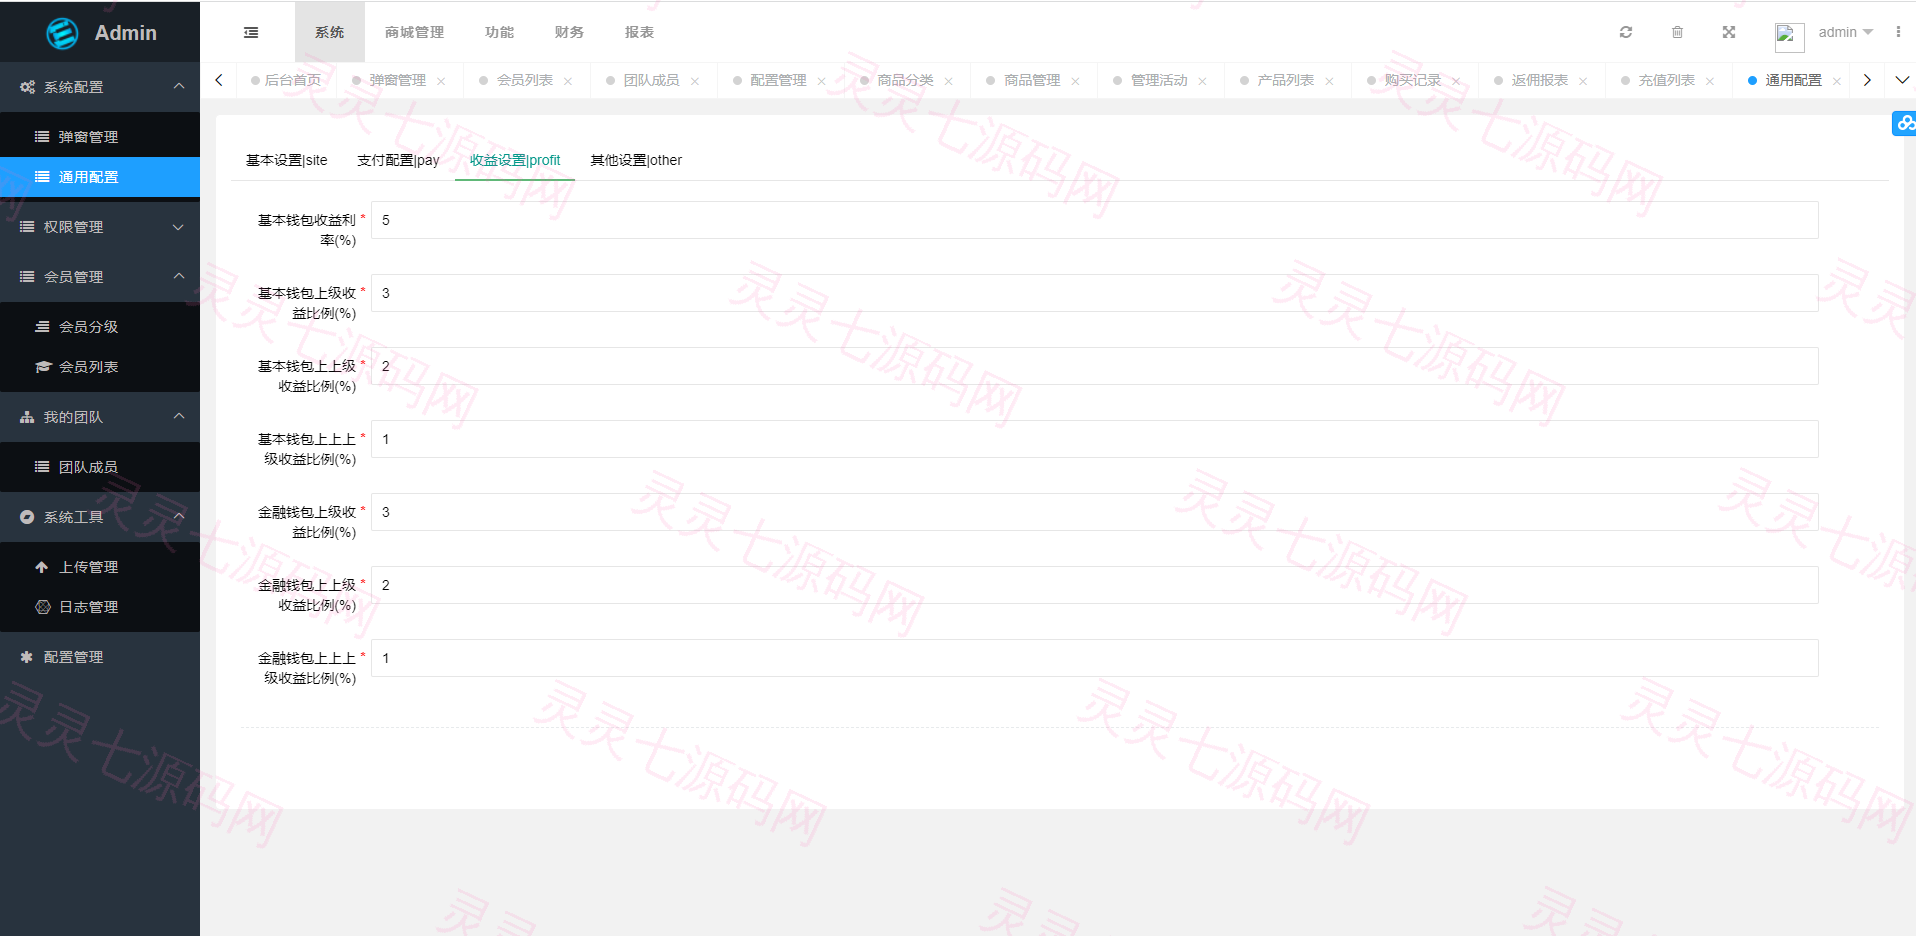Close the 通用配置 tab

pyautogui.click(x=1837, y=81)
